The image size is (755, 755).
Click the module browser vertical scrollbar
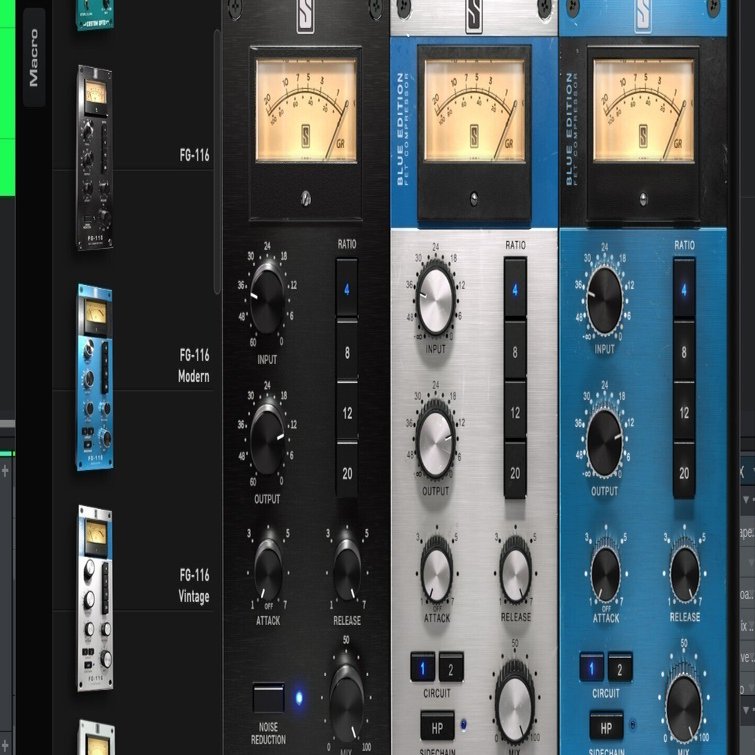click(217, 161)
